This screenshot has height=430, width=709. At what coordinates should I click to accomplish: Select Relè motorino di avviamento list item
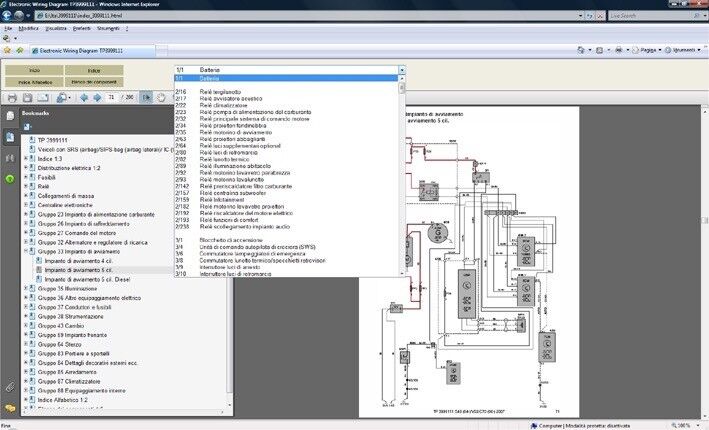click(x=237, y=132)
